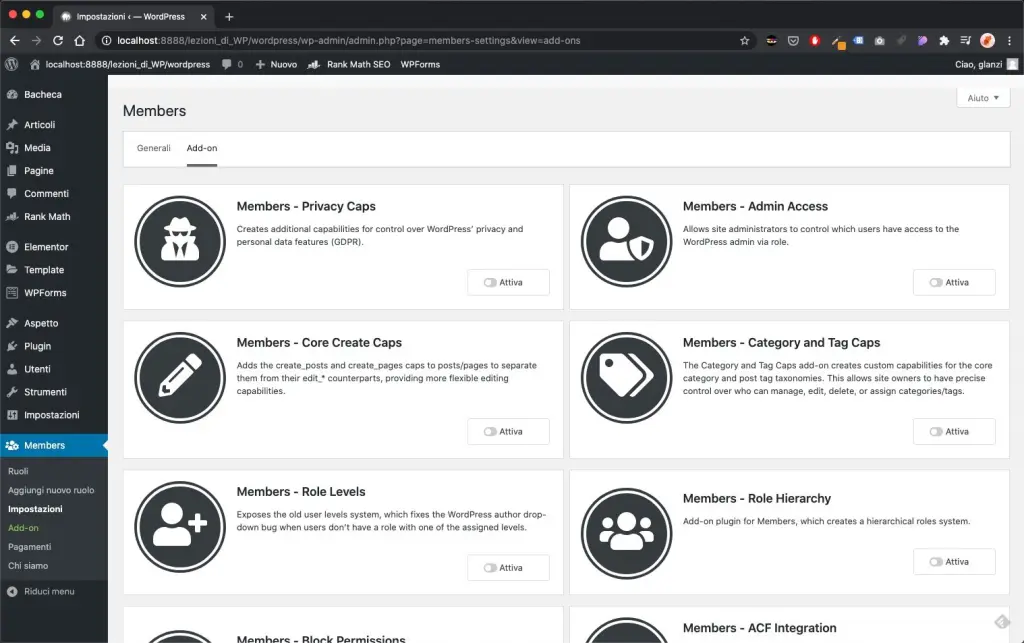Activate Members - Role Levels add-on
1024x643 pixels.
[x=508, y=568]
